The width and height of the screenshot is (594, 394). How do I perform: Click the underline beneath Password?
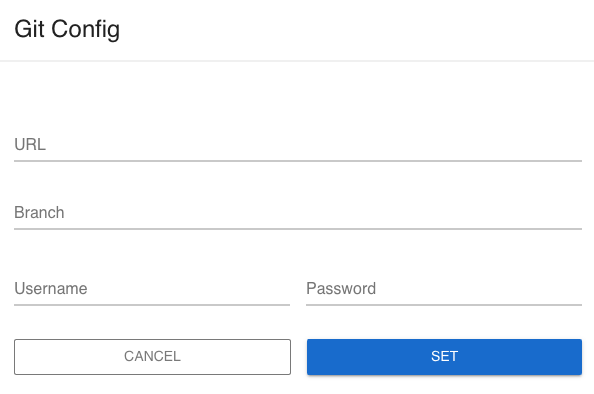tap(444, 305)
